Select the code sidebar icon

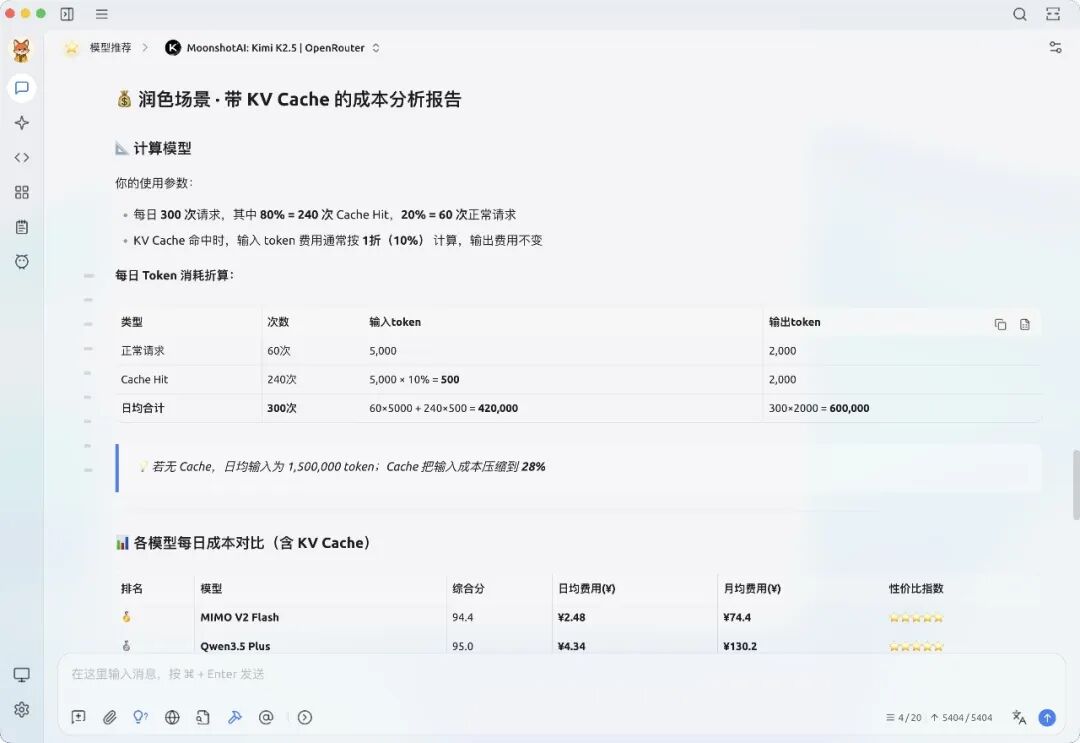[x=21, y=157]
